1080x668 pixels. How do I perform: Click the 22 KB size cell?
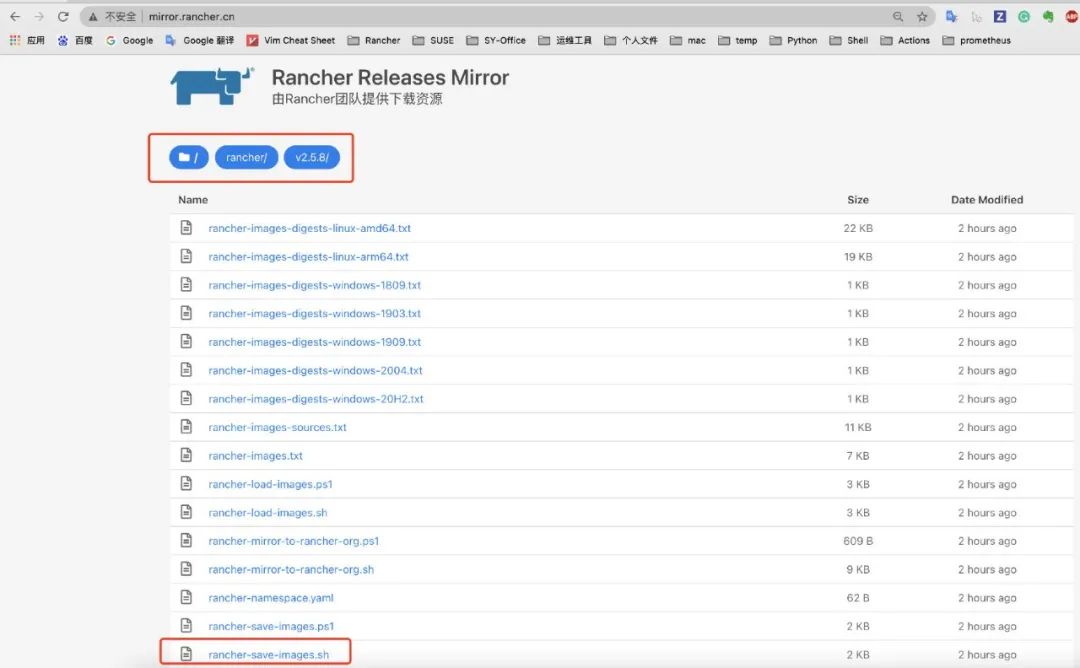(858, 228)
